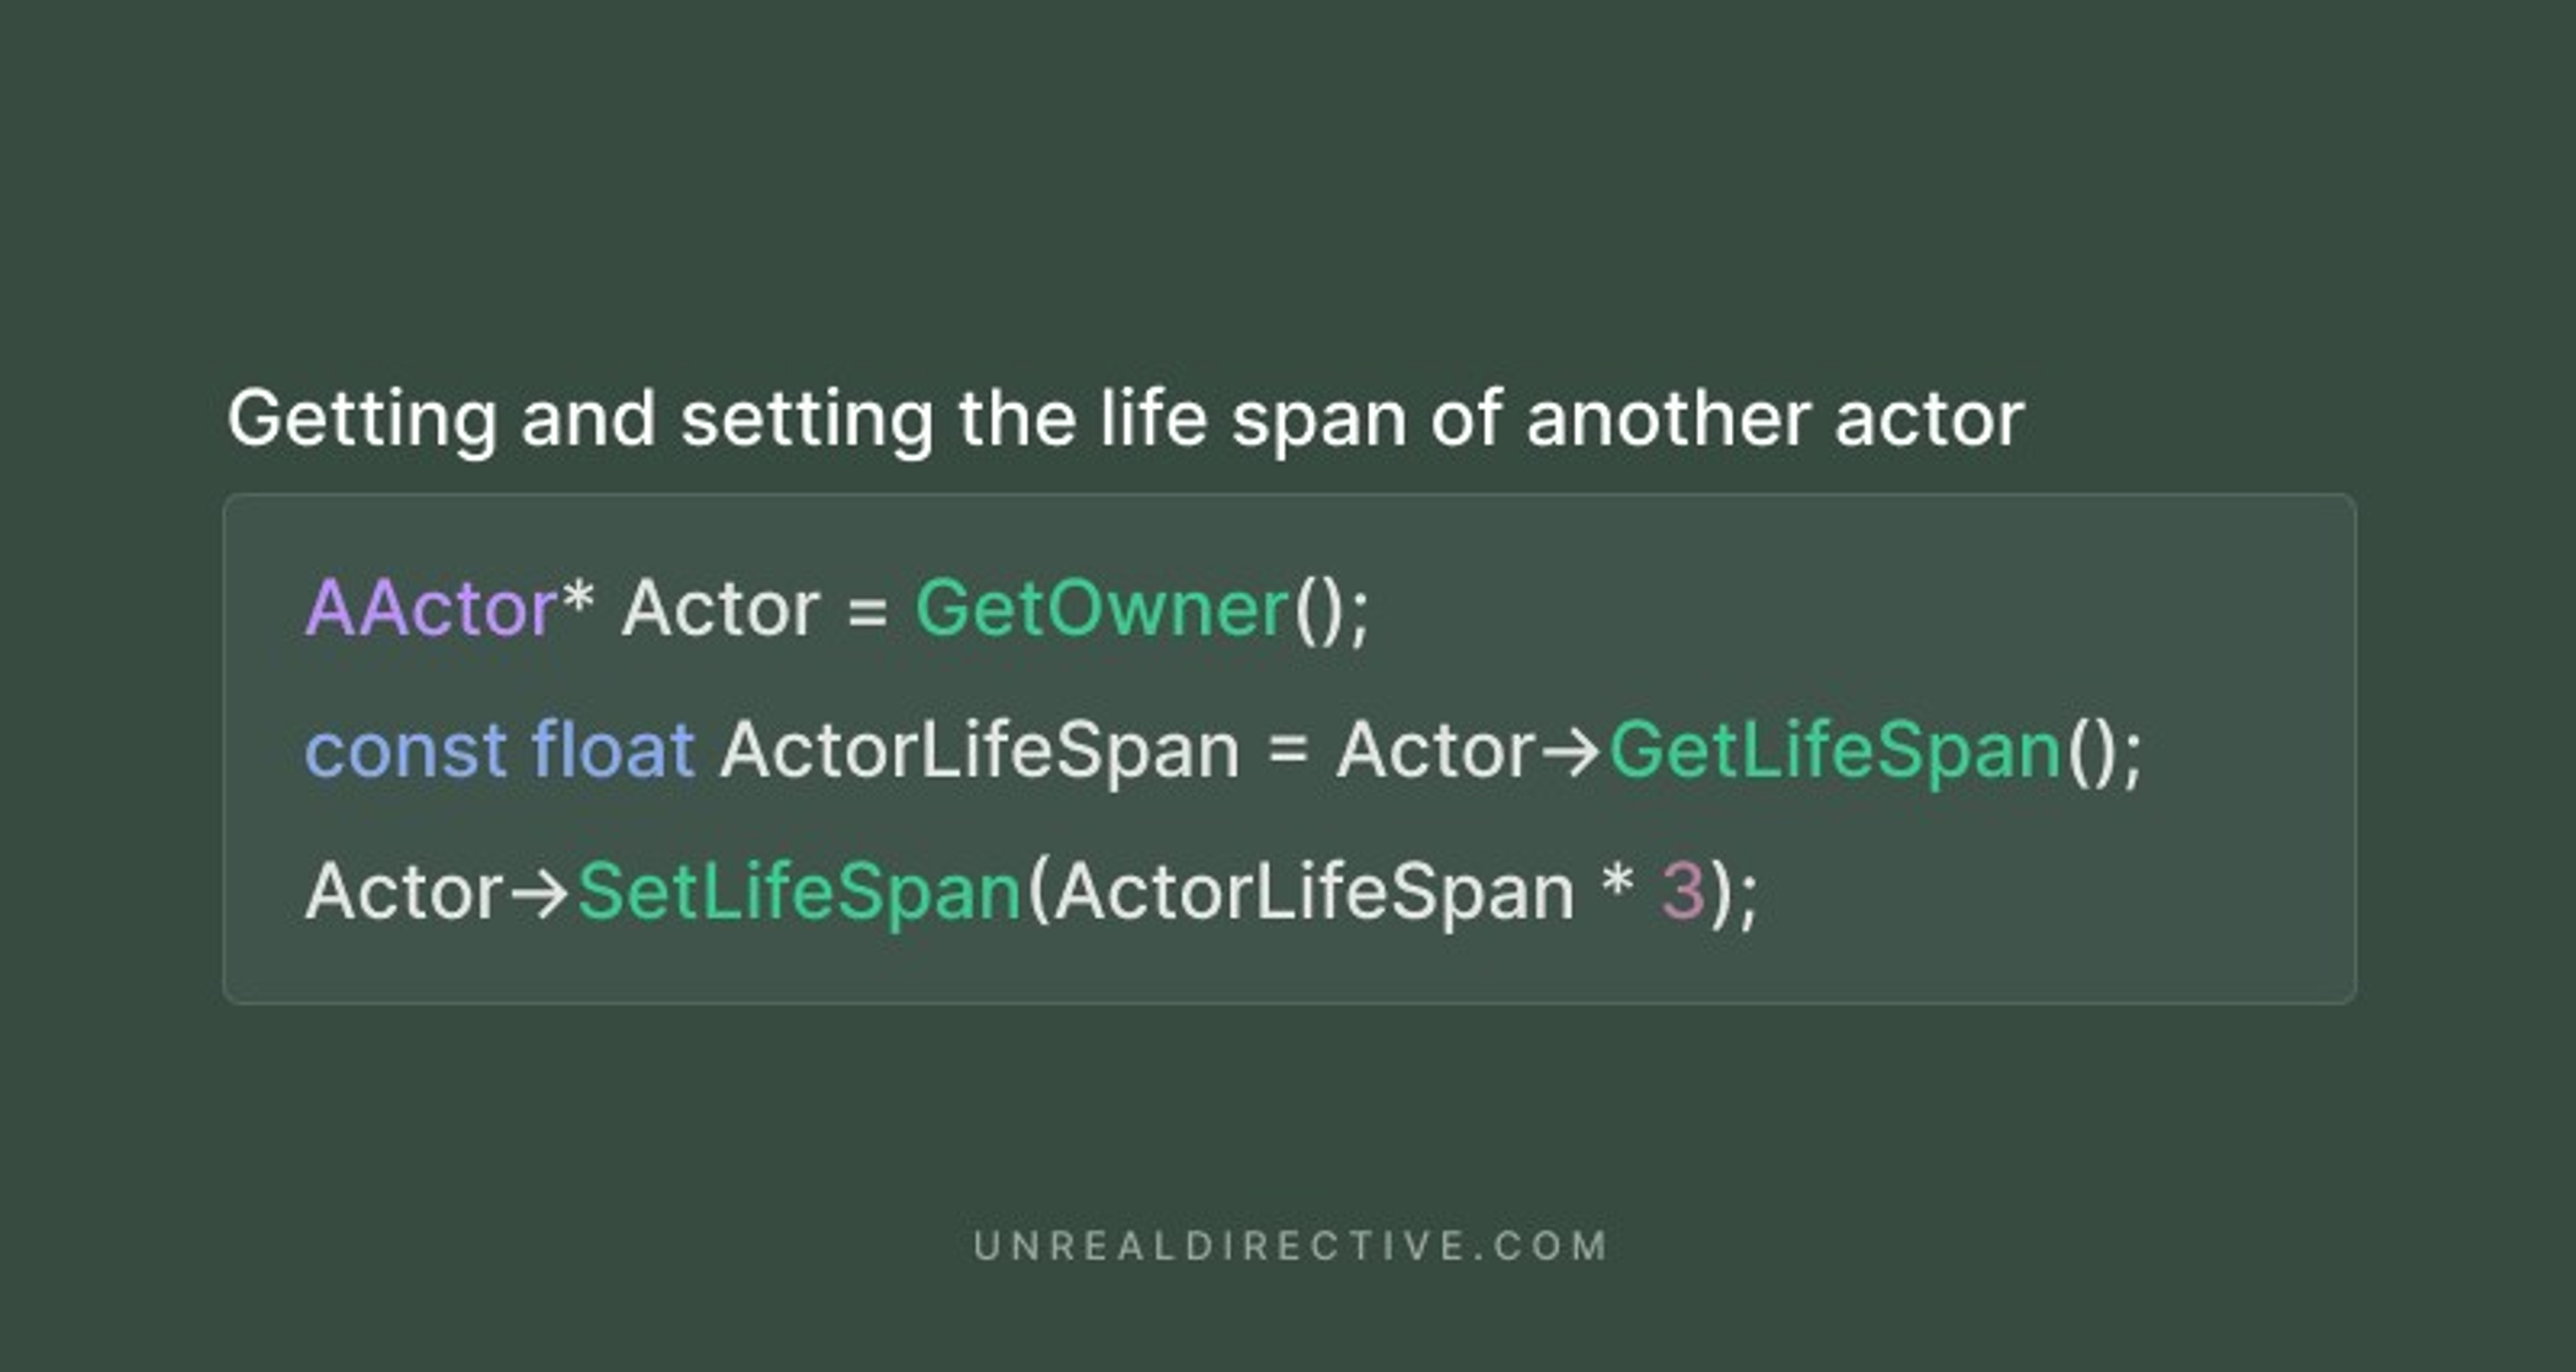Click the blue const keyword

point(405,750)
